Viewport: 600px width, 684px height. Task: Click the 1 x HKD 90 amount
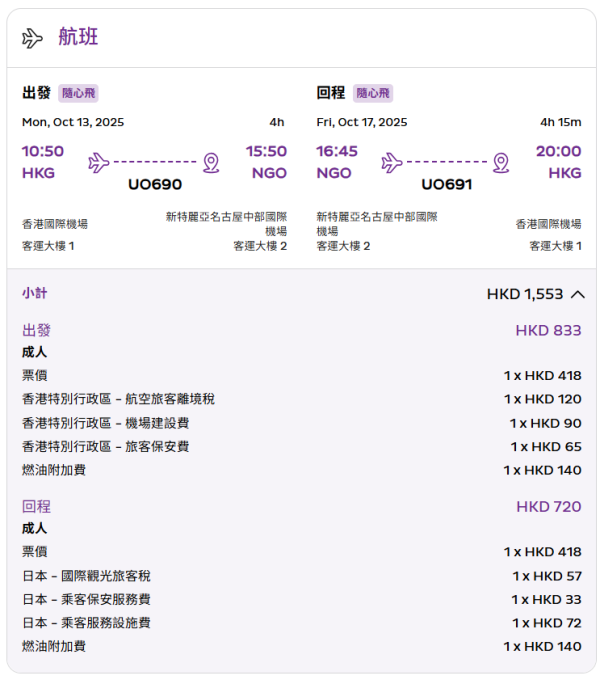click(x=545, y=424)
